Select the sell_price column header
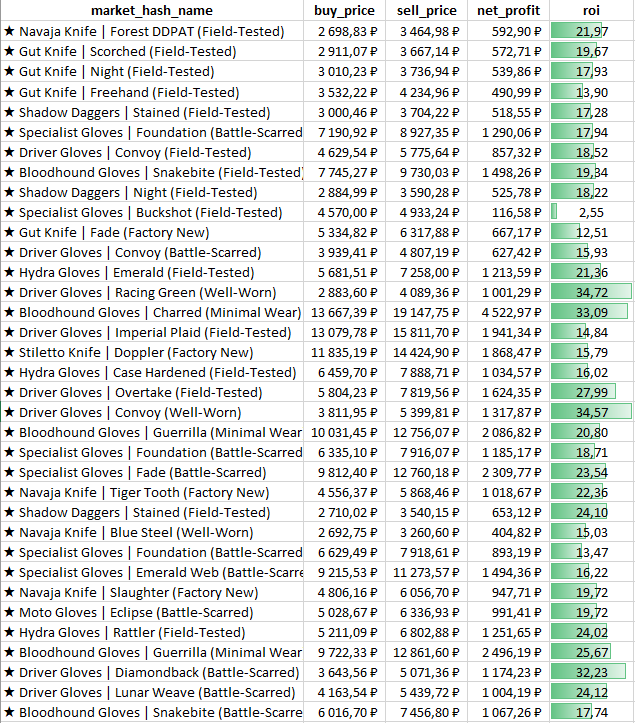 point(427,11)
